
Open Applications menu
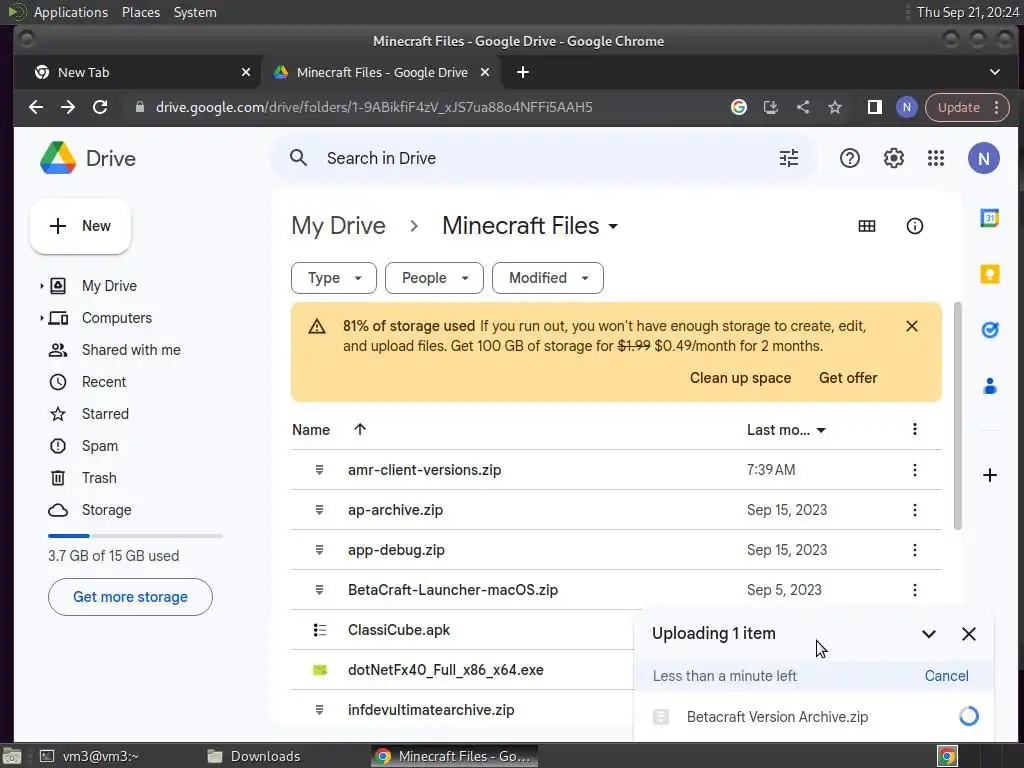pyautogui.click(x=71, y=12)
